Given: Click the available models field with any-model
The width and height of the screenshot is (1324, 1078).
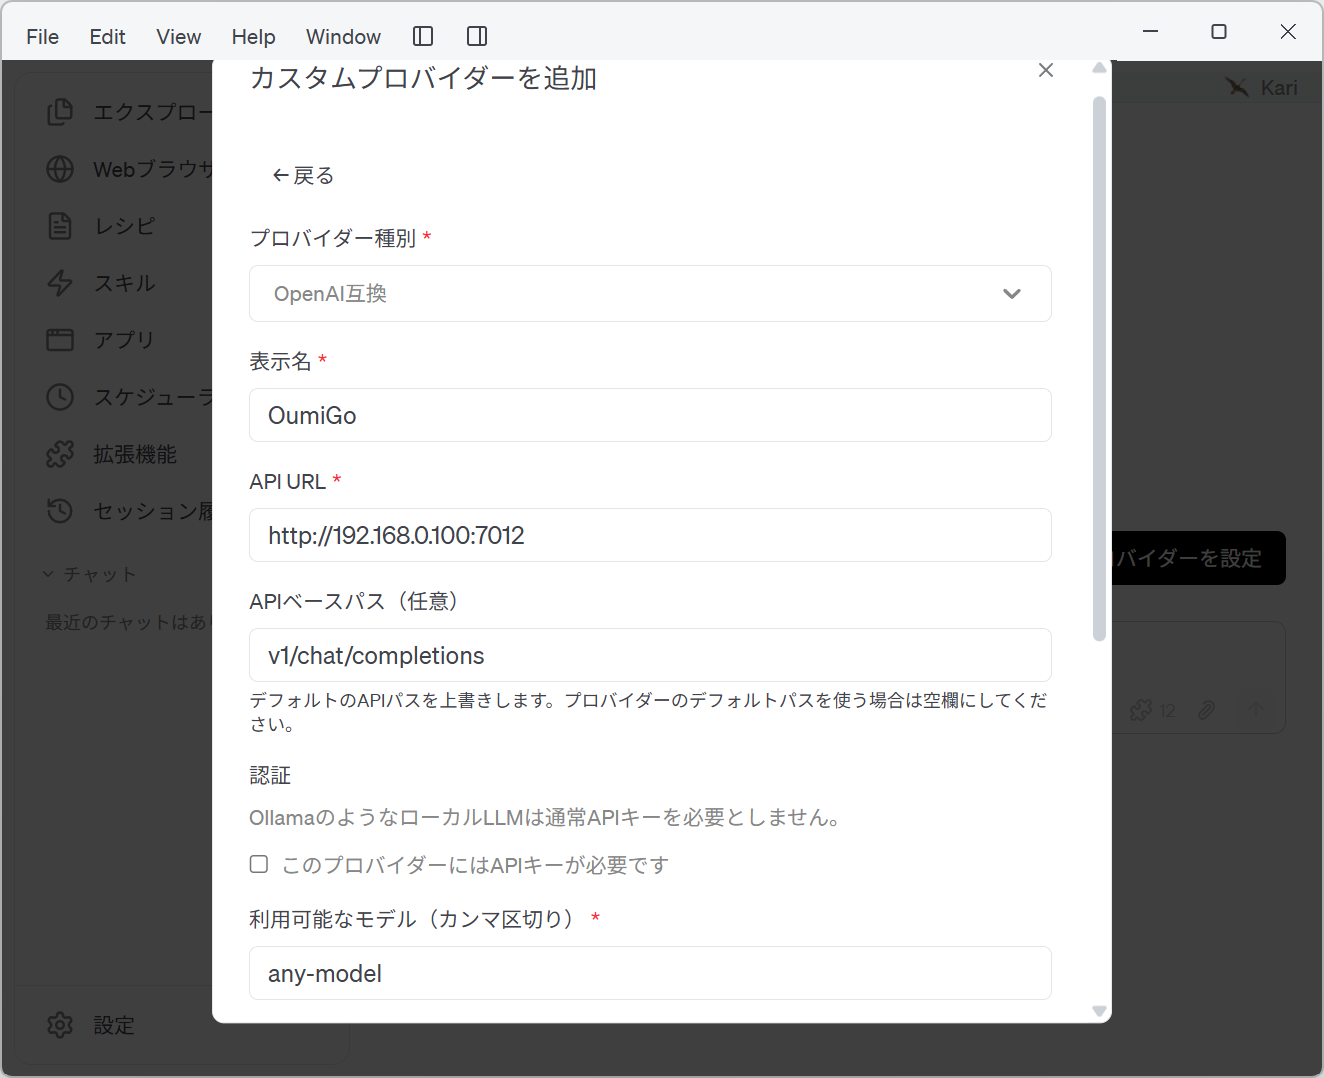Looking at the screenshot, I should coord(650,973).
